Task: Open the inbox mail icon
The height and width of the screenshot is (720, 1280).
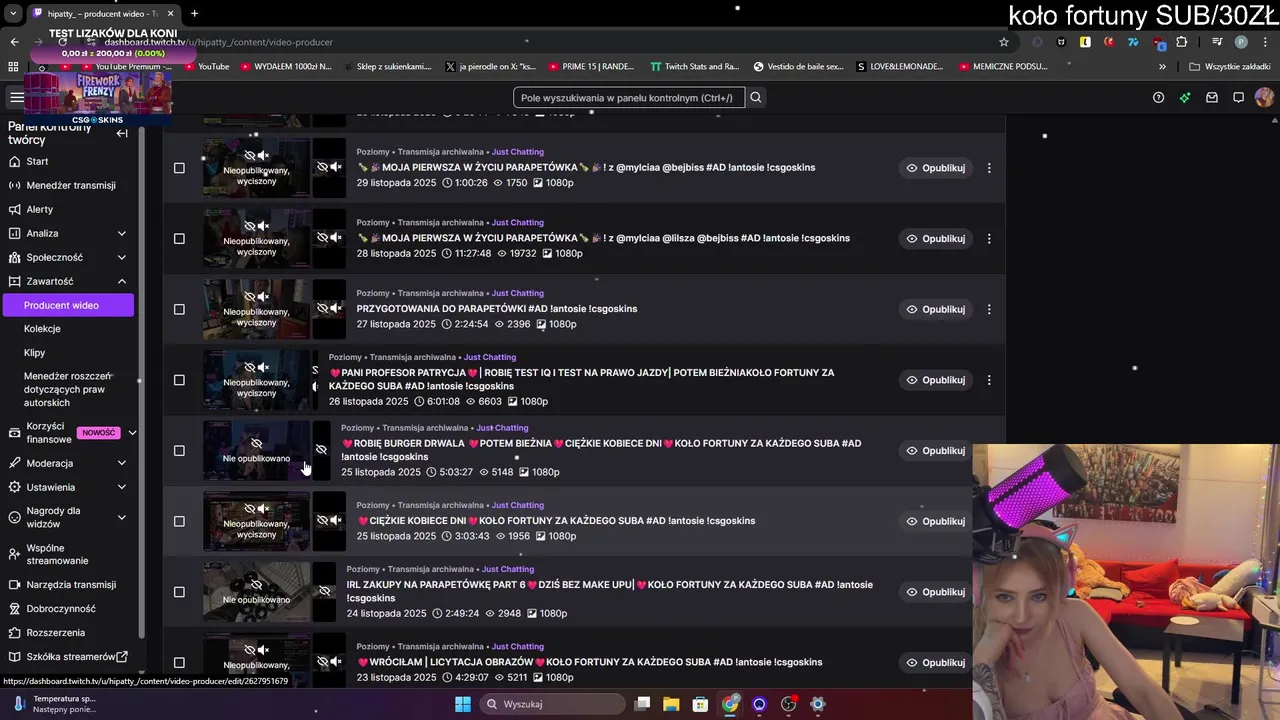Action: coord(1212,98)
